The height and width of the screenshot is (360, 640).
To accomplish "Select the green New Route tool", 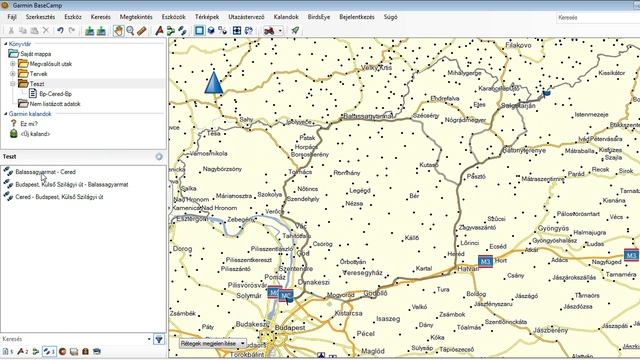I will pyautogui.click(x=171, y=31).
